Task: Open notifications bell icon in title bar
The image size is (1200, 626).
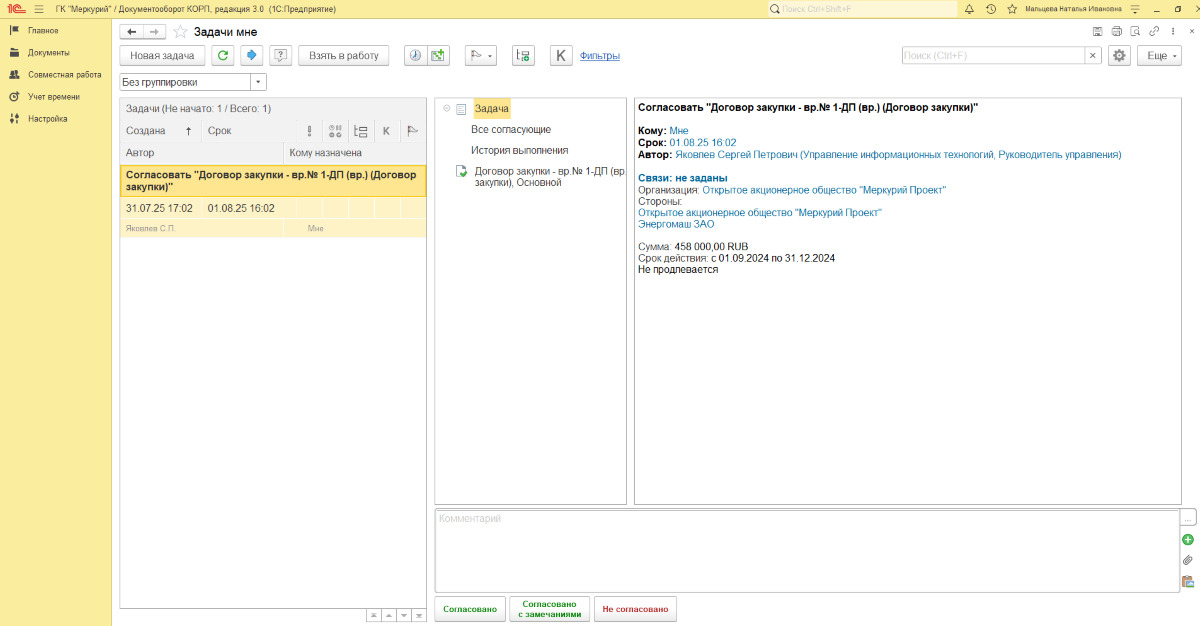Action: [969, 9]
